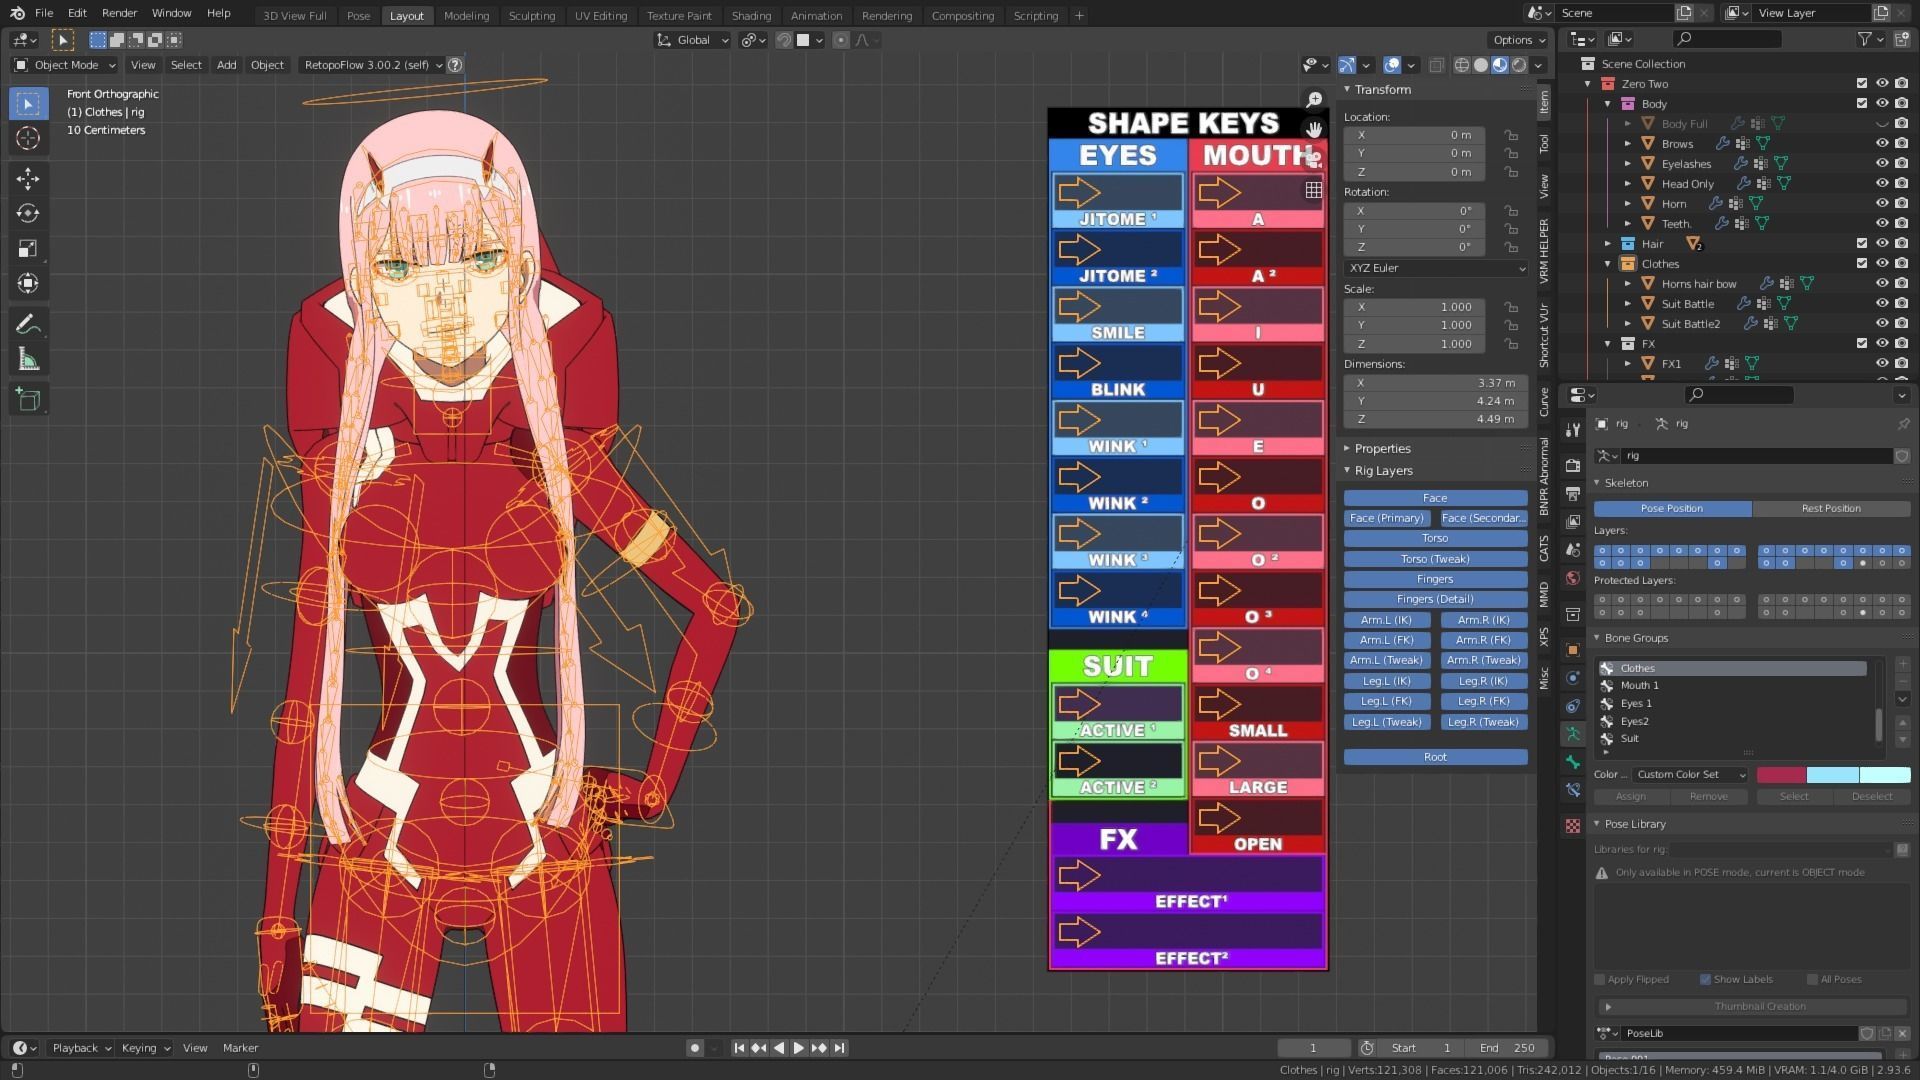Open the Physics properties tab icon
This screenshot has width=1920, height=1080.
pos(1573,678)
